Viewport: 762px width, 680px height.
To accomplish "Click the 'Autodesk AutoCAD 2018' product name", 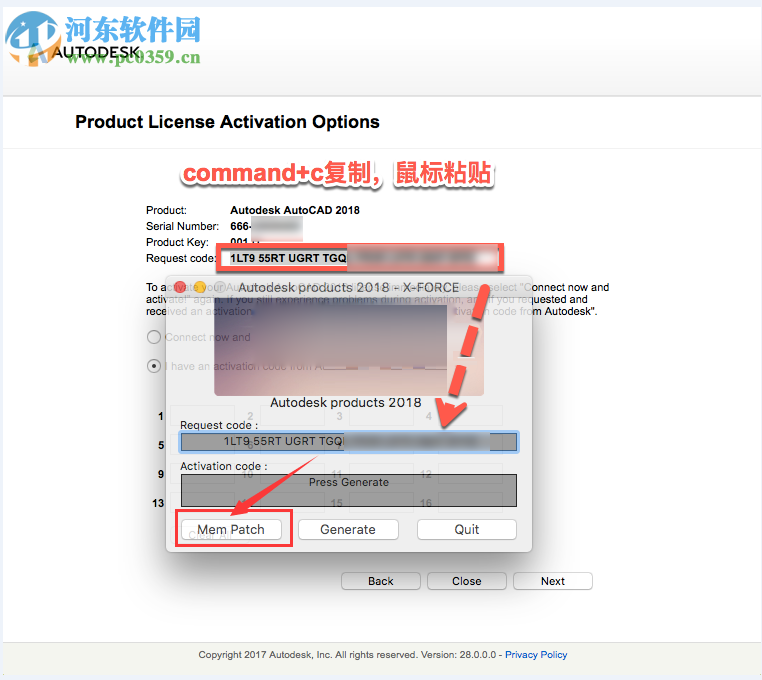I will 295,210.
